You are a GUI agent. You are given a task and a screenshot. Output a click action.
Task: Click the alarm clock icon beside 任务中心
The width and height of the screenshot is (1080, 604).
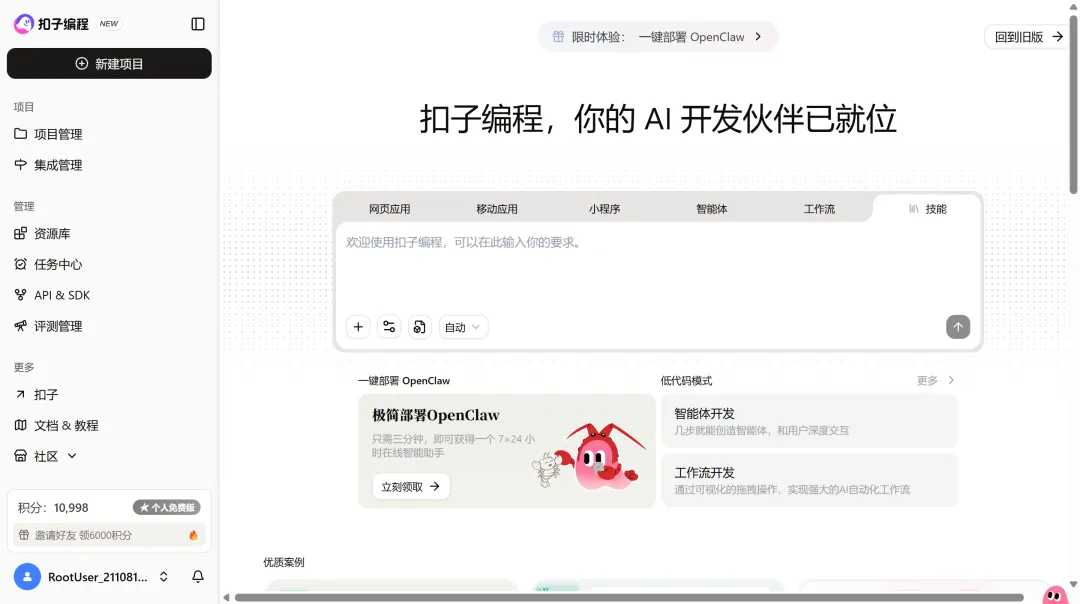pyautogui.click(x=21, y=264)
